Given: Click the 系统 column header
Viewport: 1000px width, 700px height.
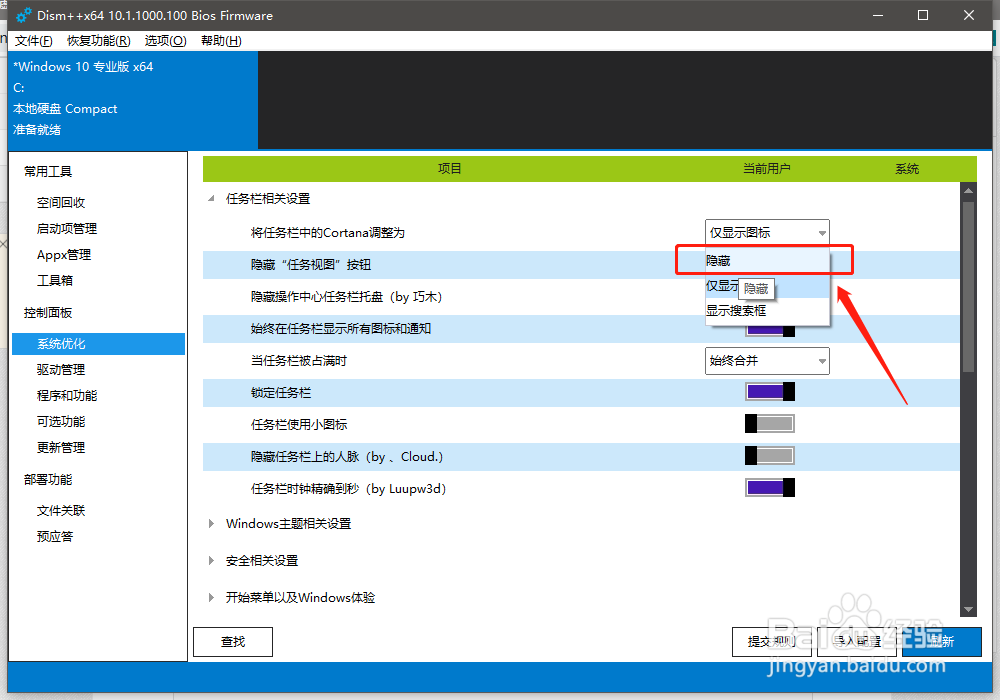Looking at the screenshot, I should 907,169.
